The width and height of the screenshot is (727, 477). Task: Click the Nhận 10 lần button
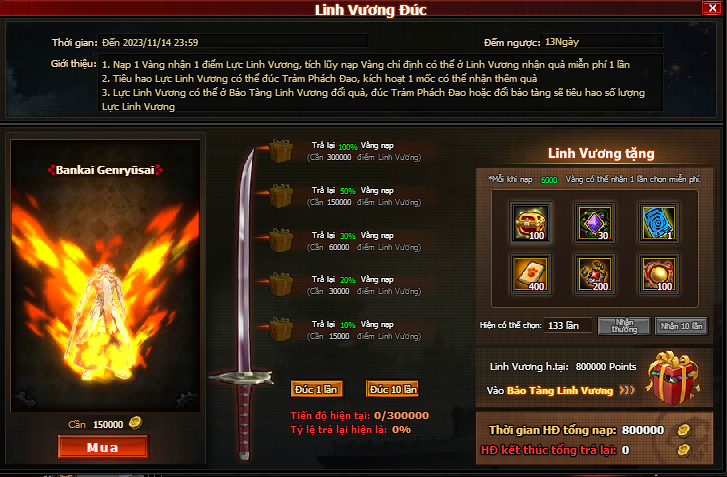pyautogui.click(x=681, y=326)
